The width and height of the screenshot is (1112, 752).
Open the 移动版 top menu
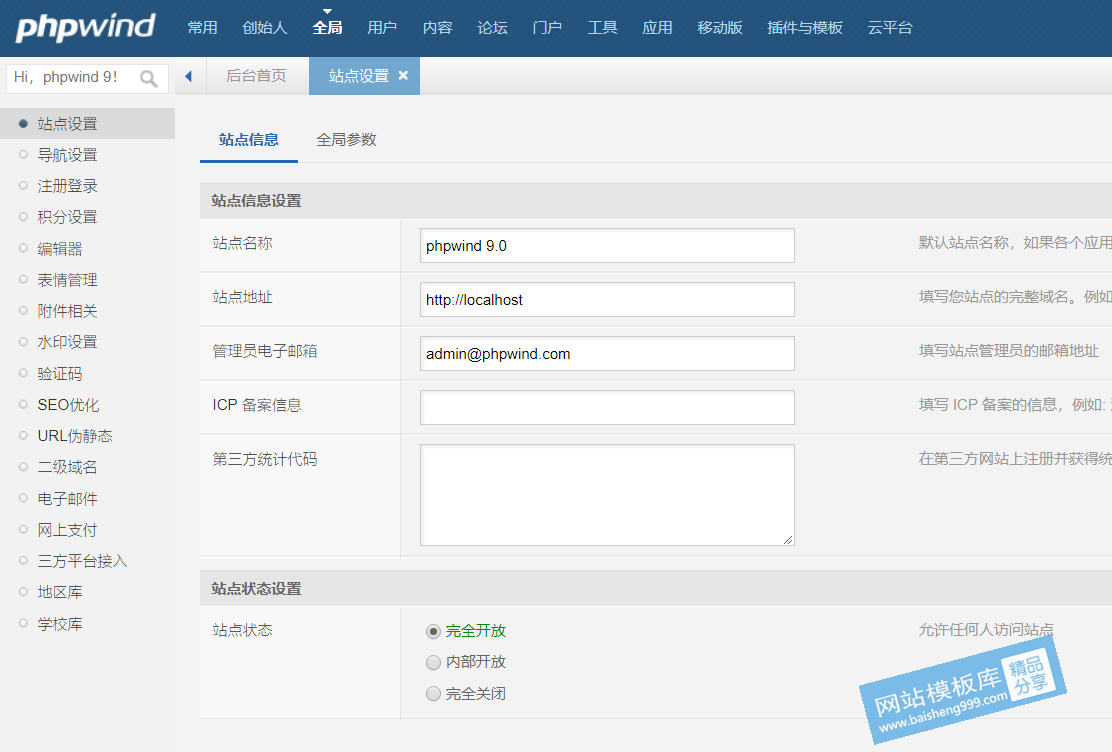[x=720, y=28]
